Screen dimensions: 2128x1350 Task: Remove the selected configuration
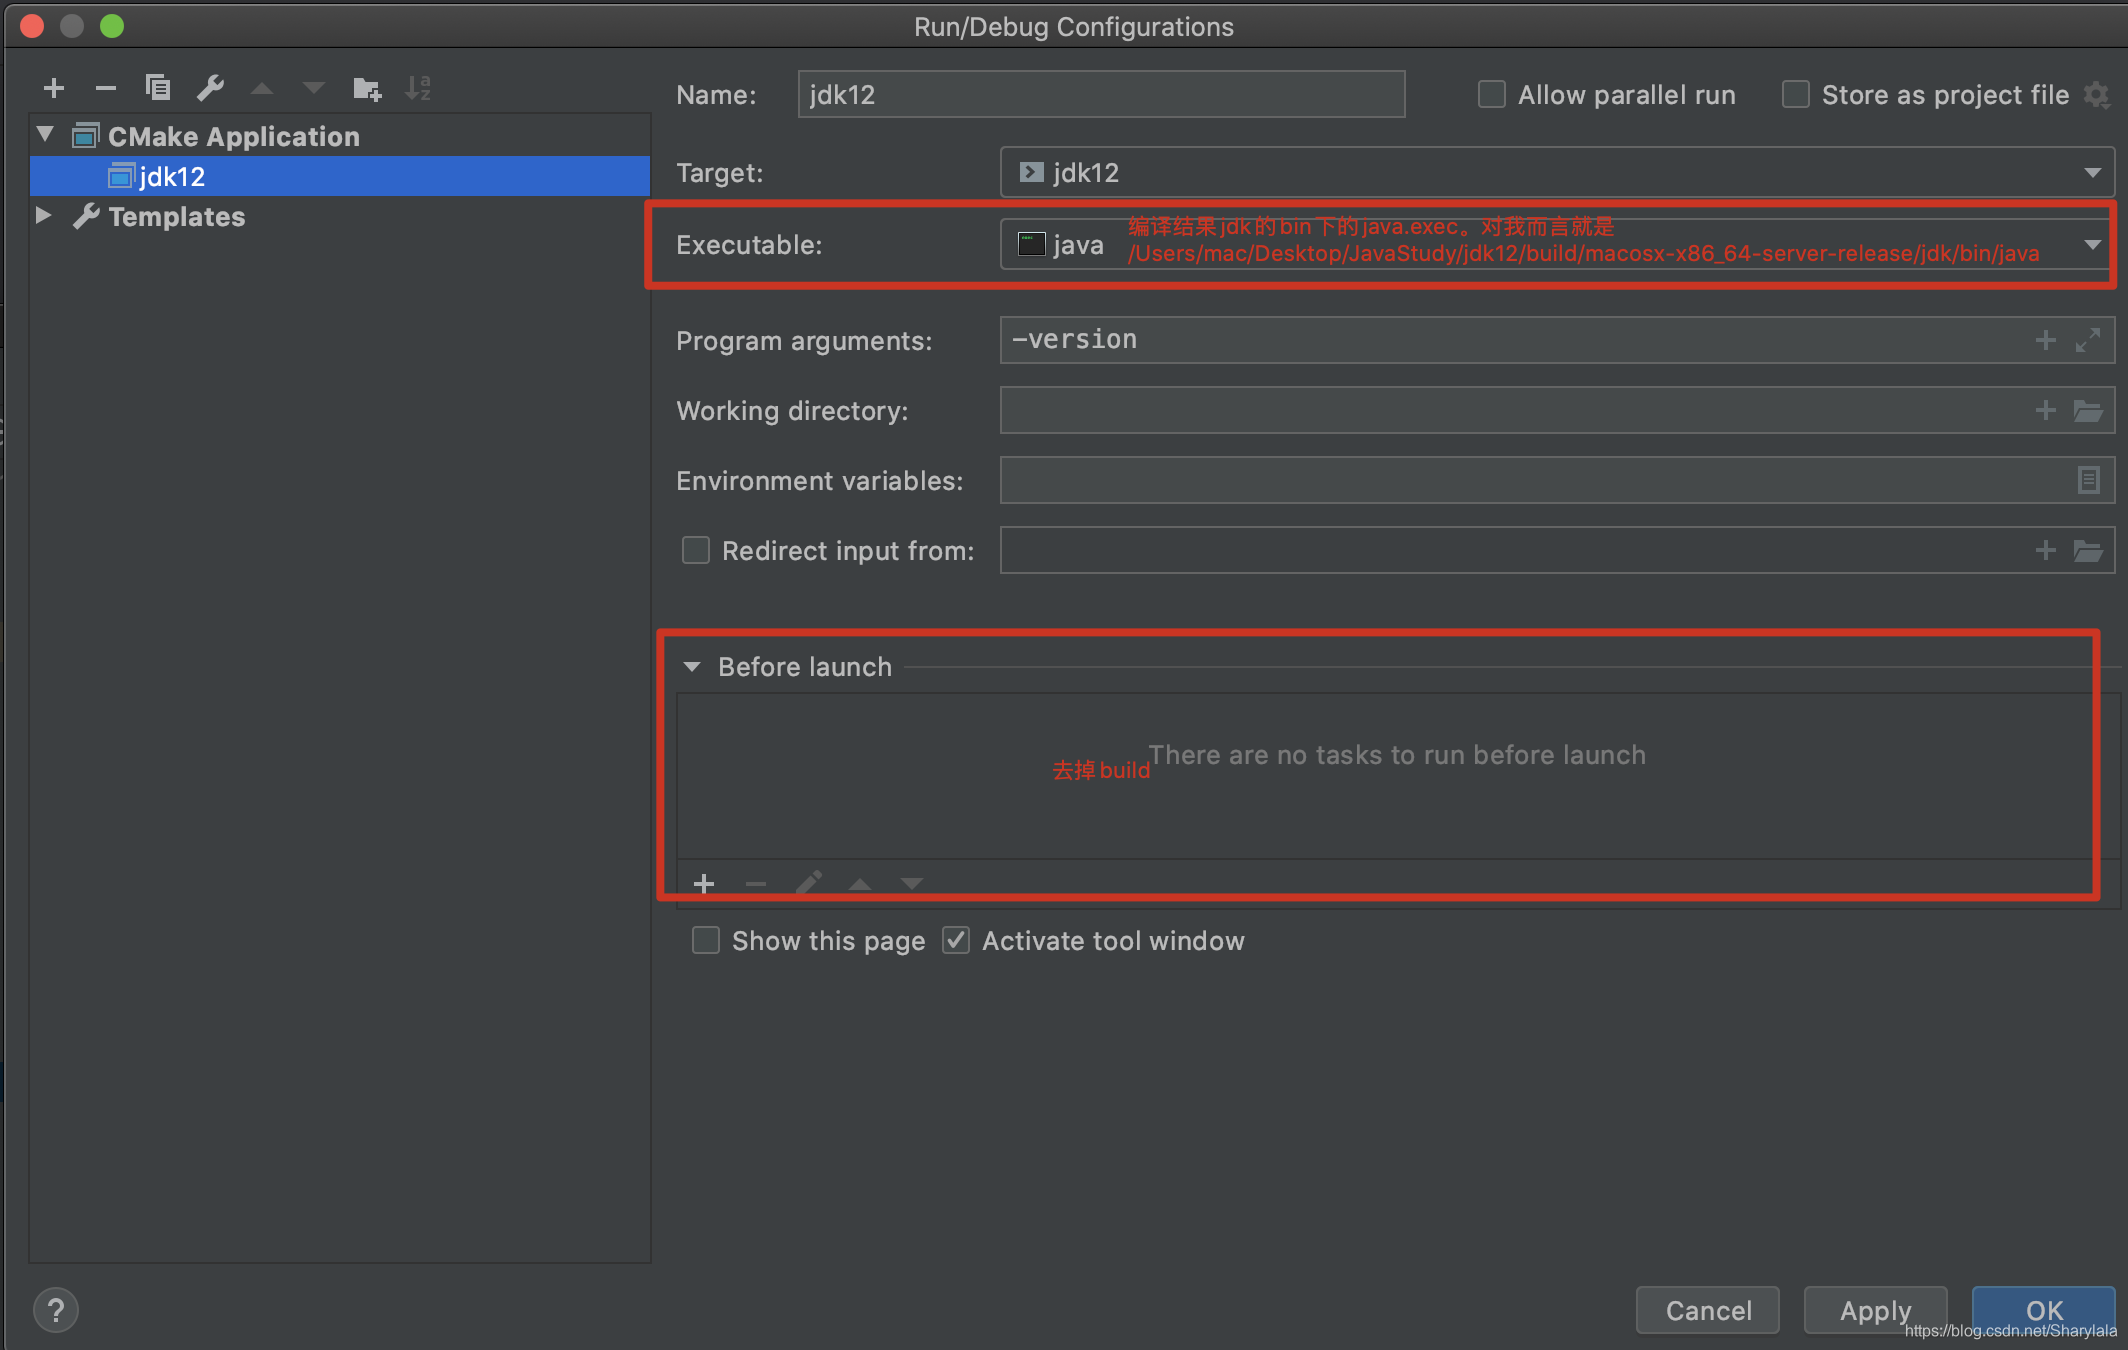tap(106, 89)
